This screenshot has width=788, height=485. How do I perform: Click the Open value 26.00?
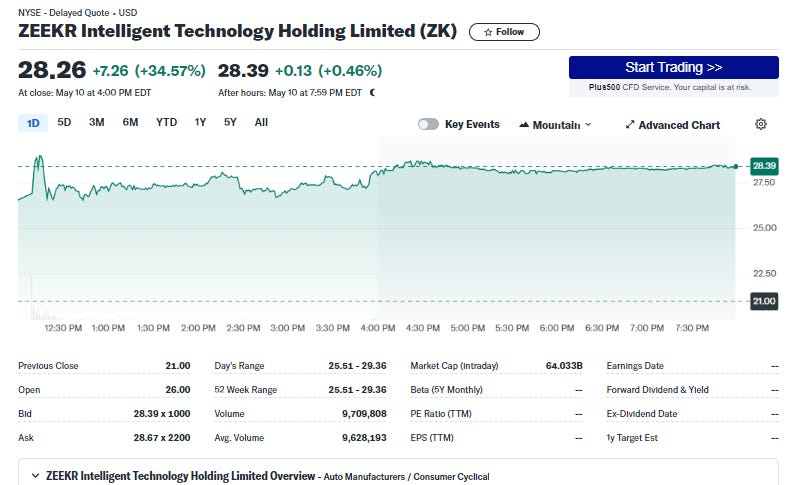tap(178, 390)
